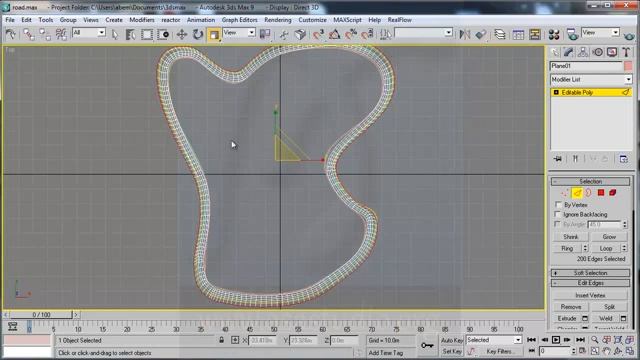Toggle the Polygon sub-object level red square
640x360 pixels.
click(x=601, y=193)
